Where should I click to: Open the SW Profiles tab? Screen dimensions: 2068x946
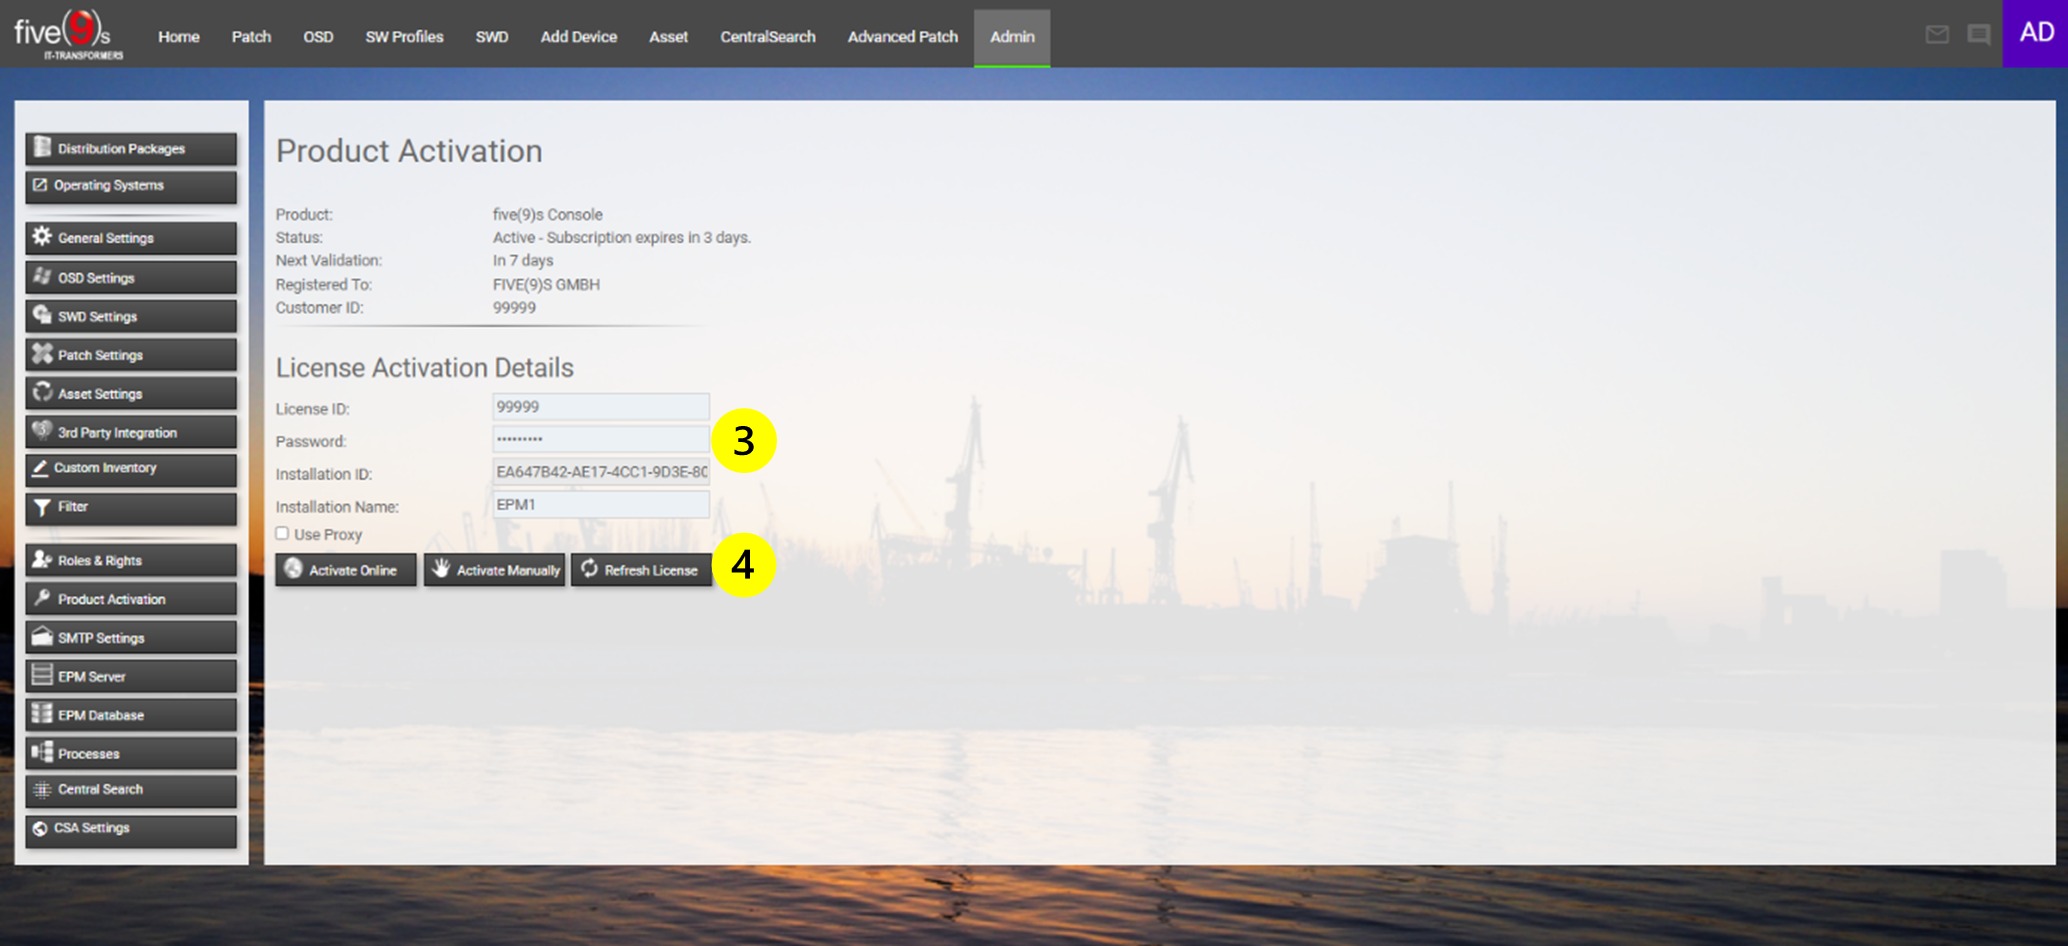tap(404, 36)
